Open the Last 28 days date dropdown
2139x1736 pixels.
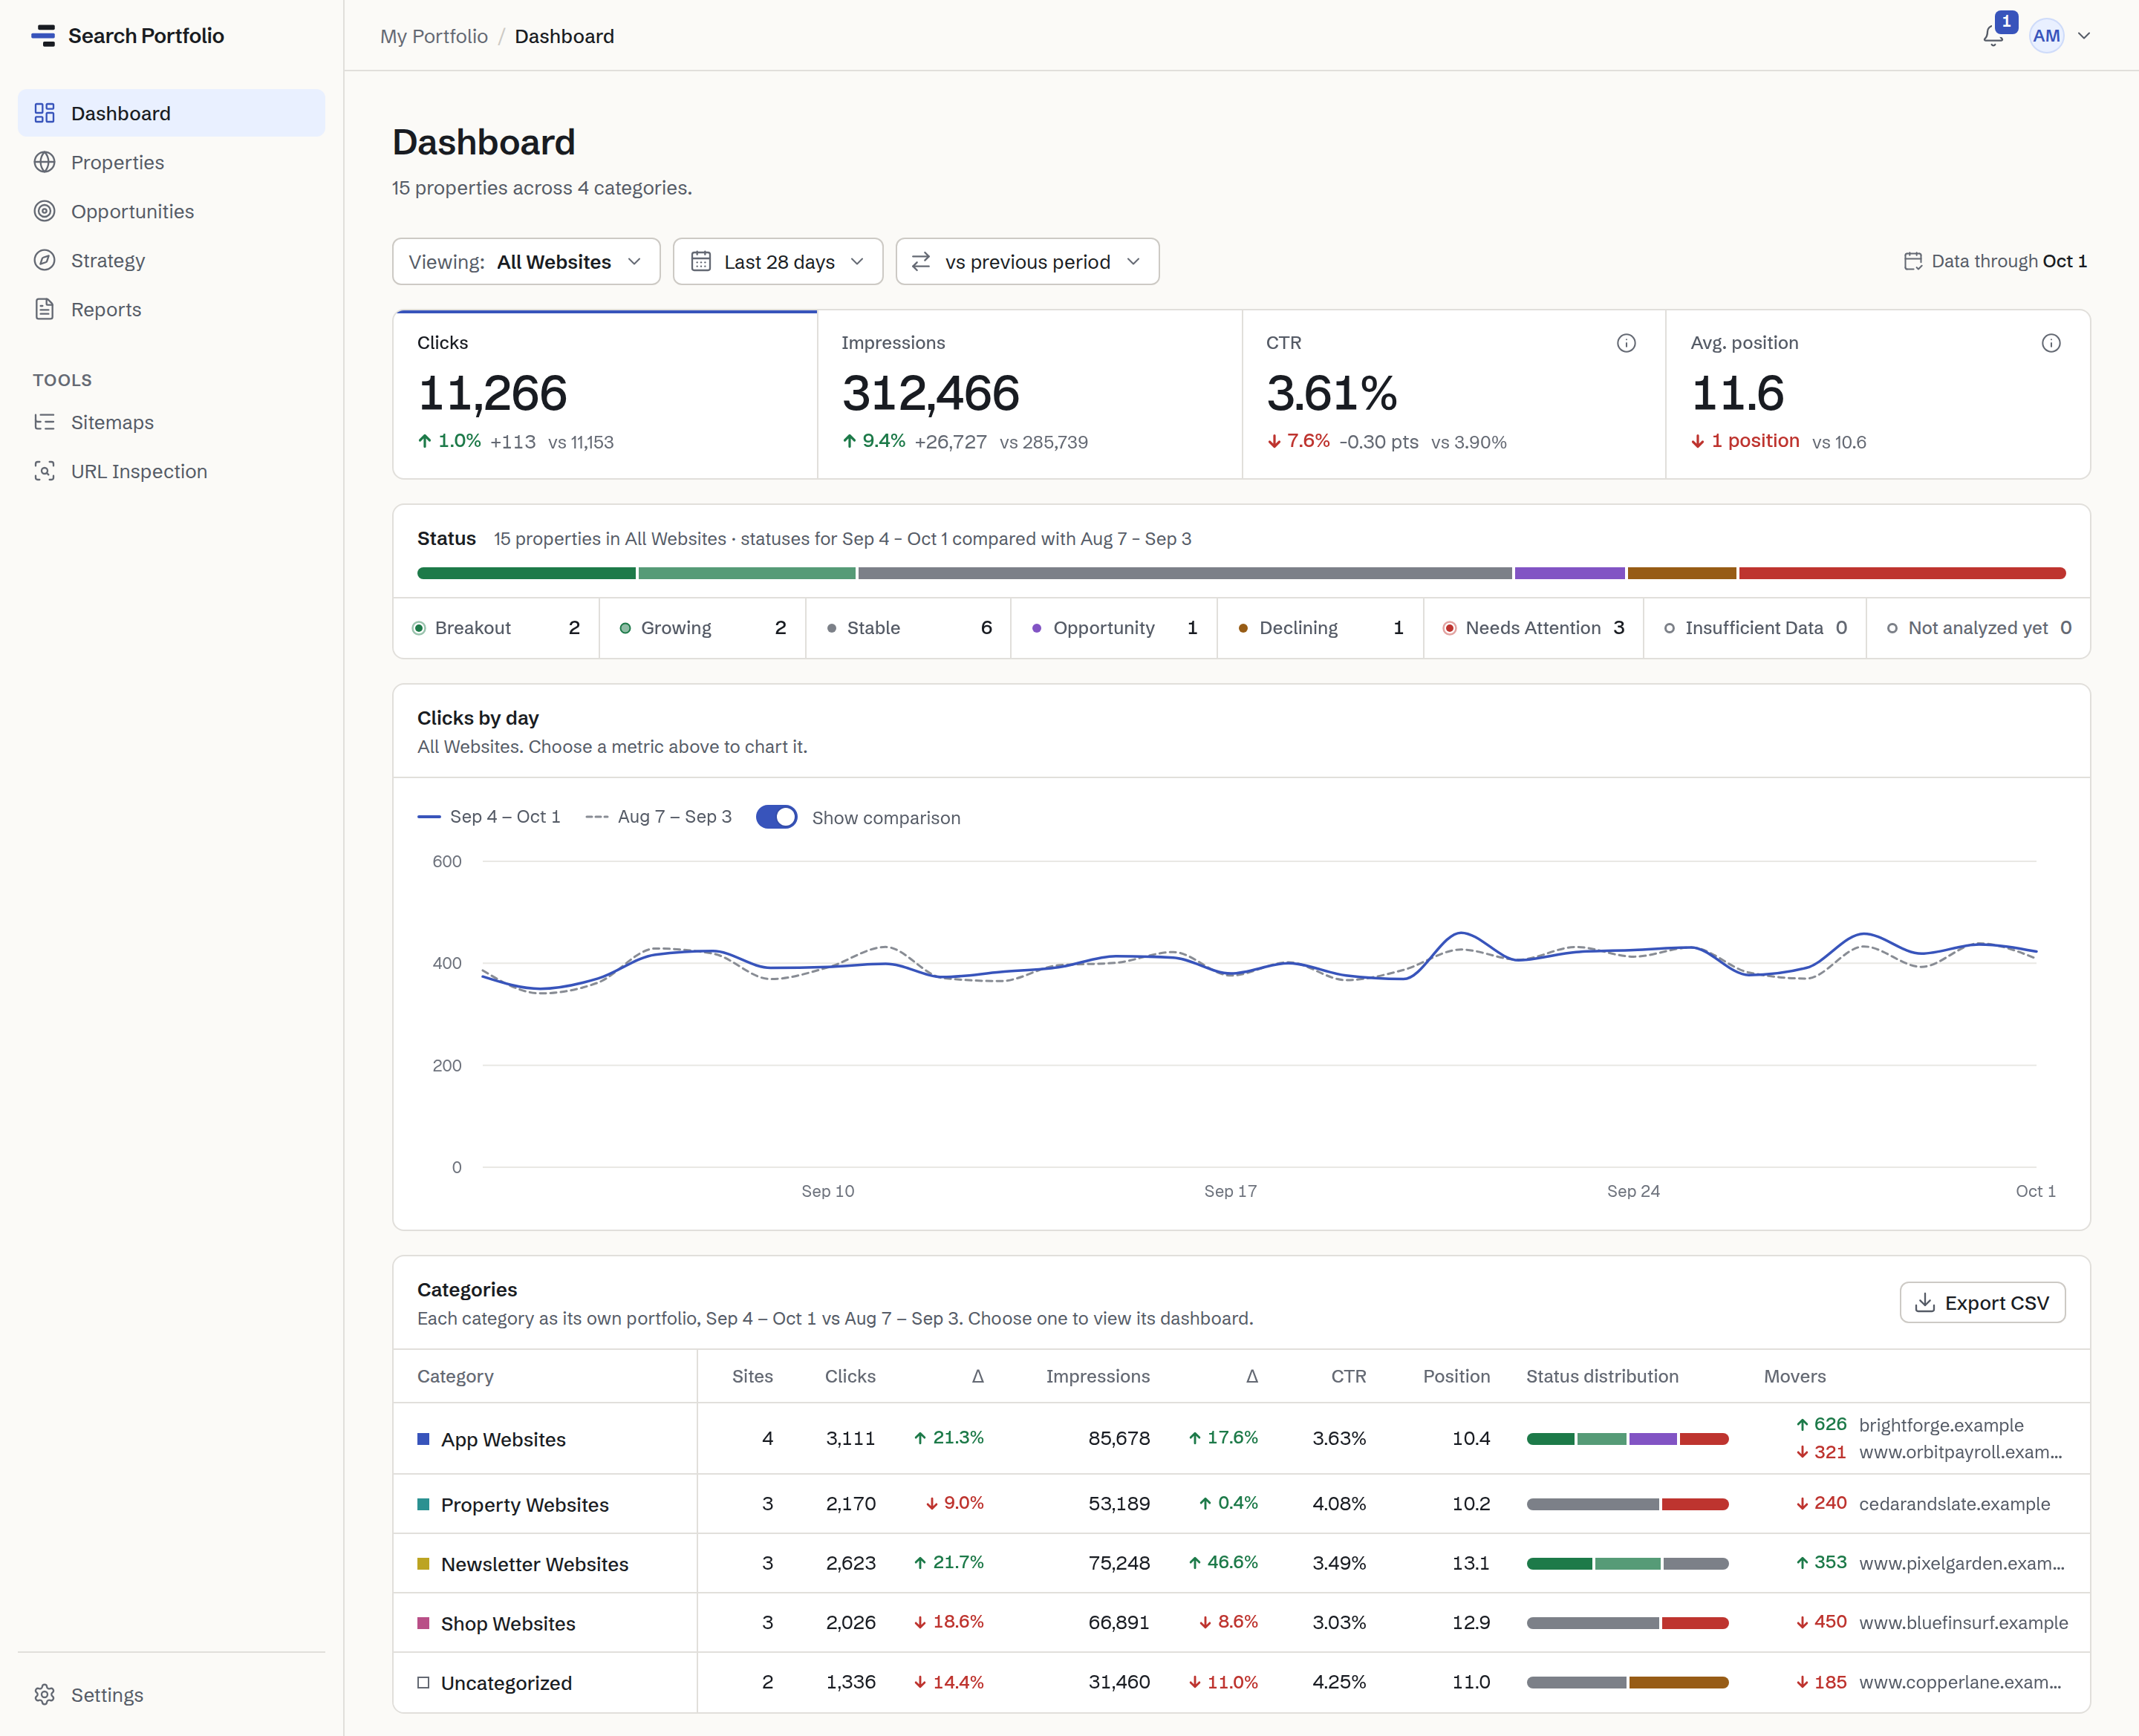coord(777,261)
